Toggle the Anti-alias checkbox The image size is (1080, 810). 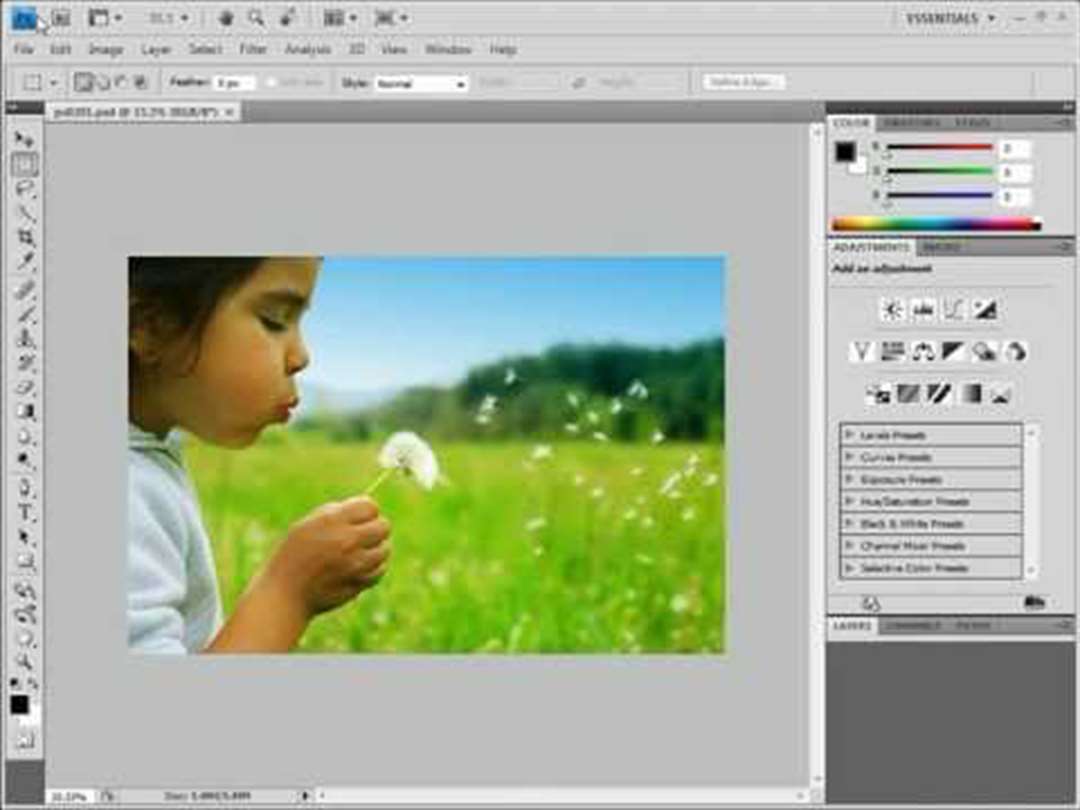click(271, 83)
